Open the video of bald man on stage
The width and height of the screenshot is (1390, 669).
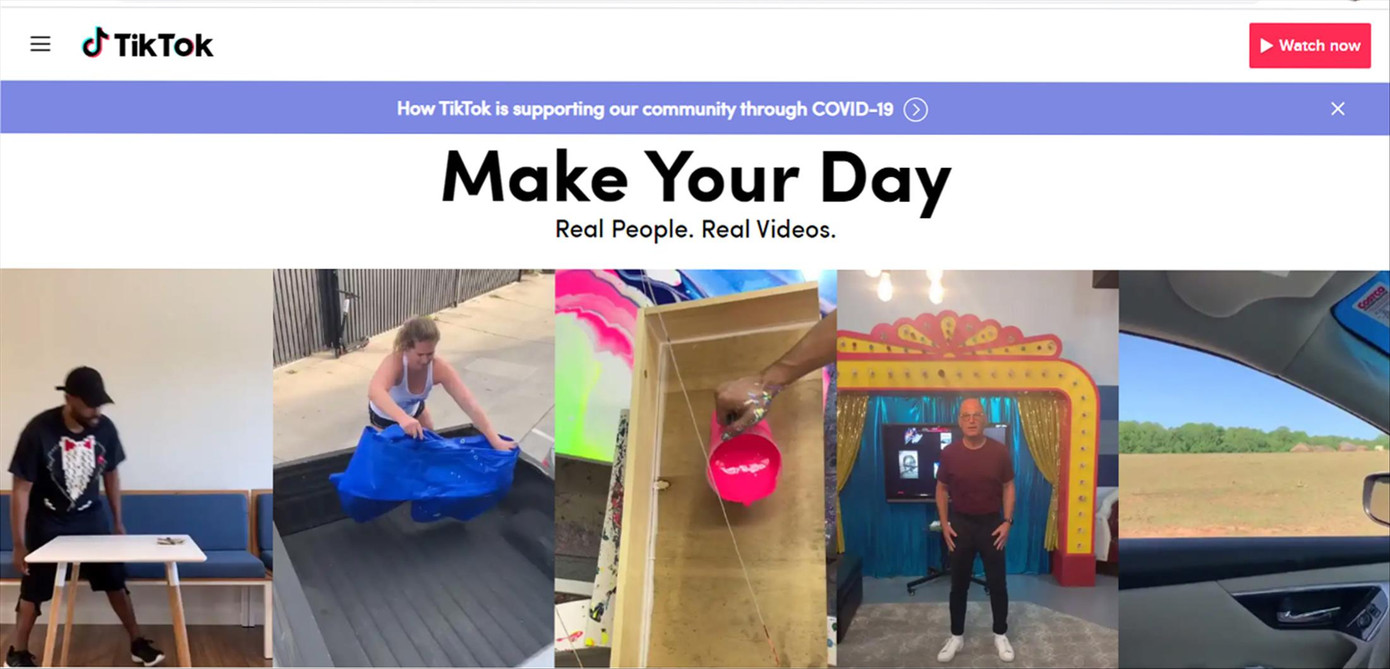pyautogui.click(x=978, y=468)
